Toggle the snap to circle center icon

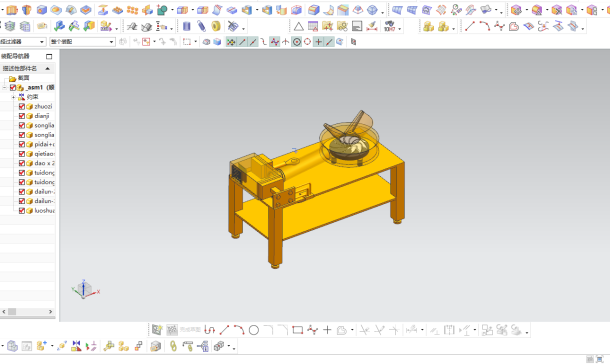point(296,42)
